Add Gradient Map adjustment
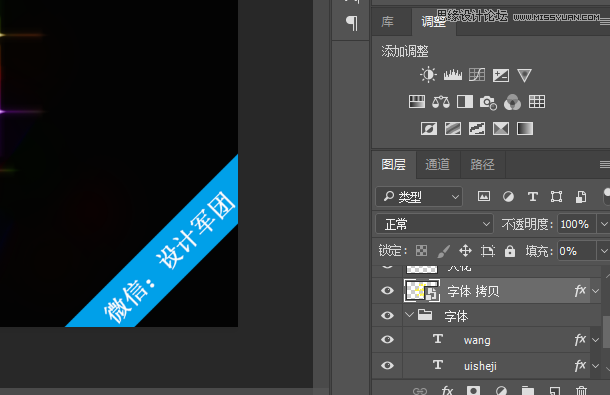This screenshot has width=610, height=395. (525, 128)
